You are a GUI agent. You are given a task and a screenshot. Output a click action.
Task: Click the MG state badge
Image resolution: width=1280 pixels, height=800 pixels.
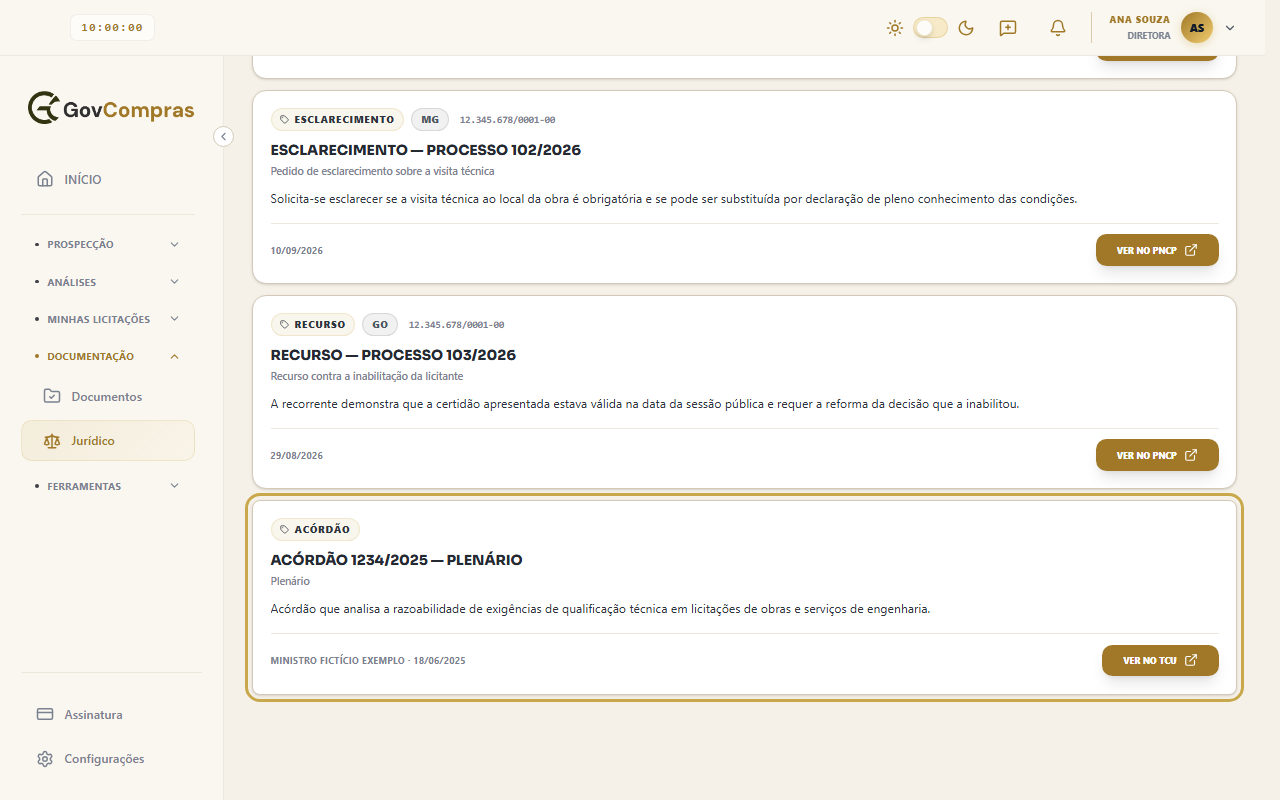tap(430, 120)
